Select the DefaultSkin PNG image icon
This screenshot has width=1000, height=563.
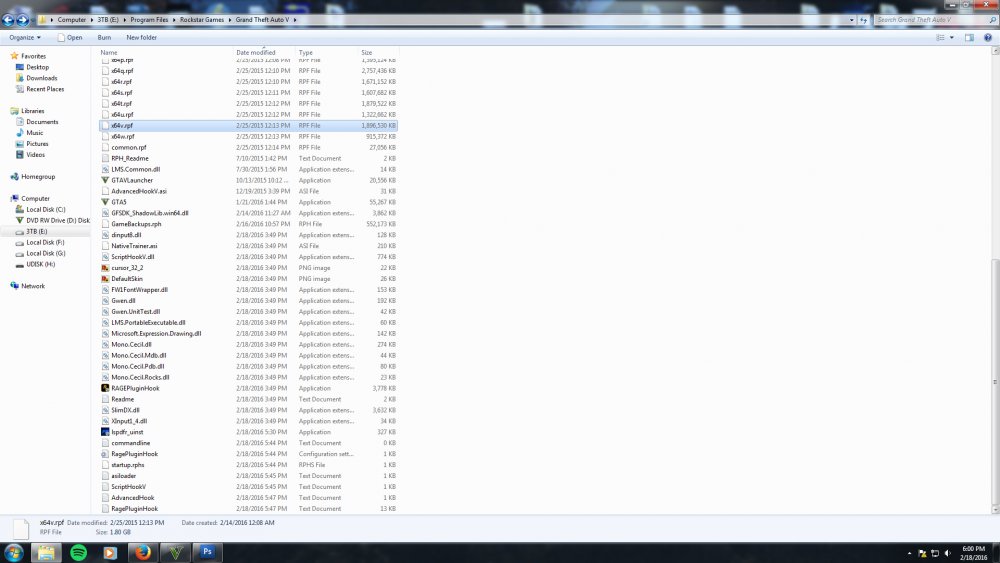(105, 279)
